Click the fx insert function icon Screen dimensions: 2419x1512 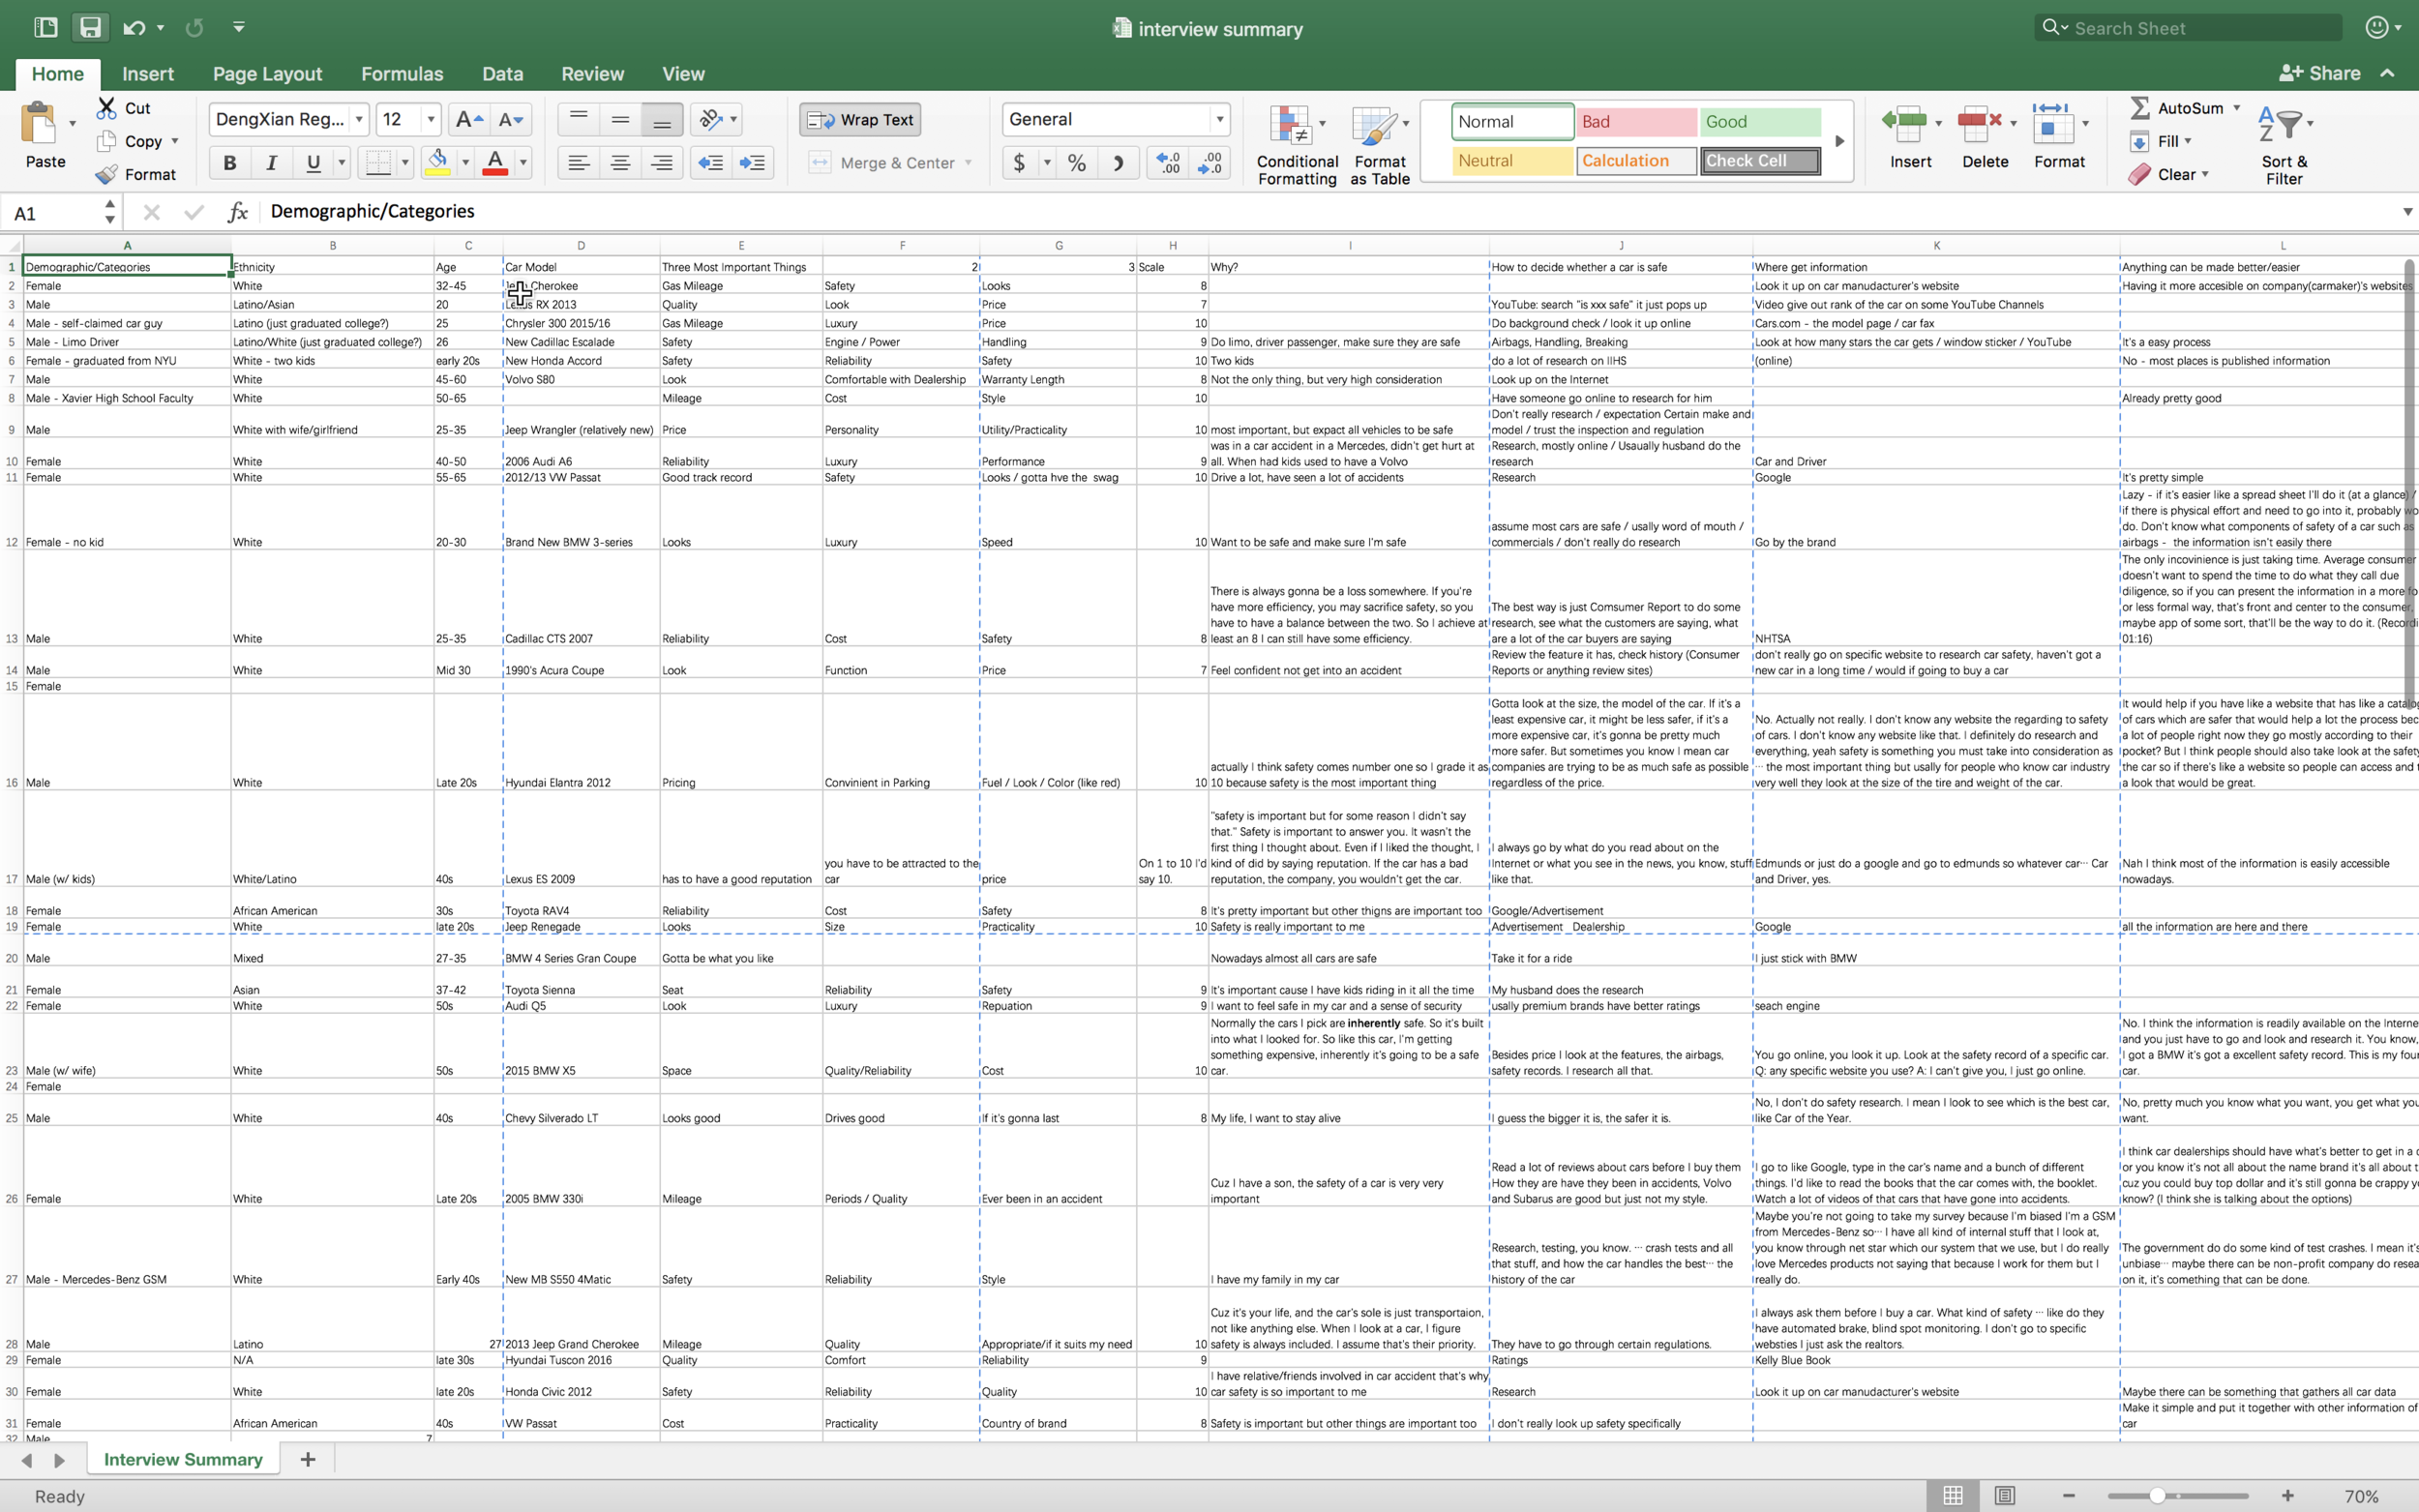tap(238, 212)
